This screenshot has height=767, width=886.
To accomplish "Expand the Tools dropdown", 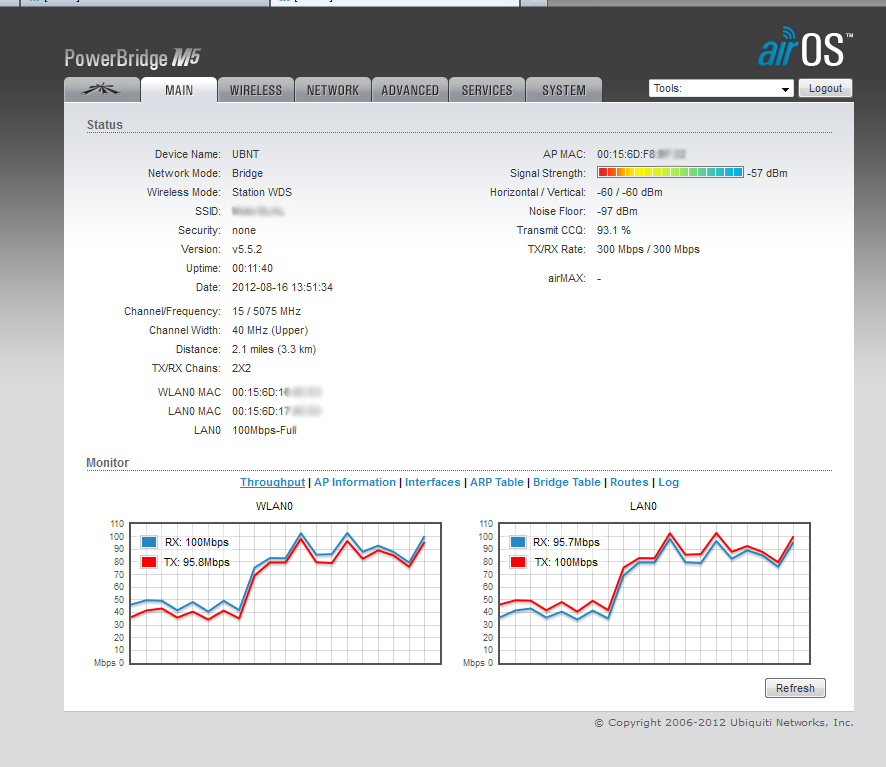I will [x=720, y=89].
